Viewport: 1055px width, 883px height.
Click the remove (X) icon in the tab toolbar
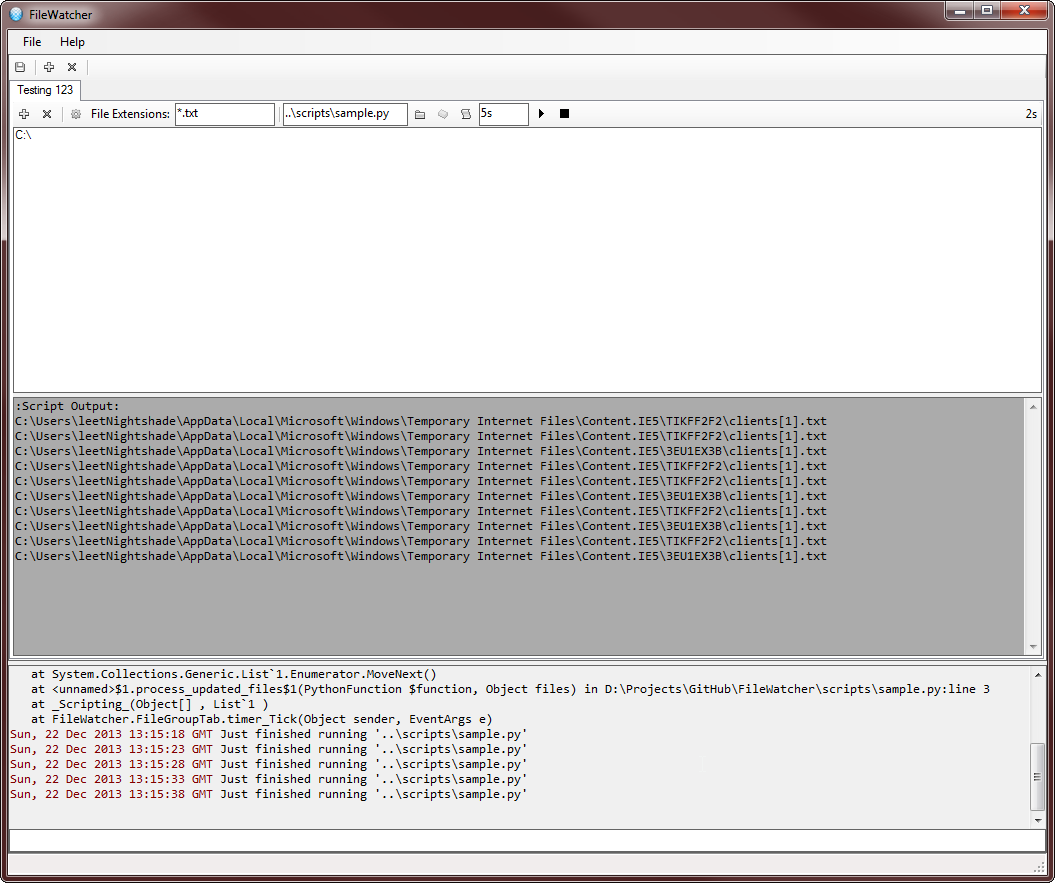click(x=46, y=114)
